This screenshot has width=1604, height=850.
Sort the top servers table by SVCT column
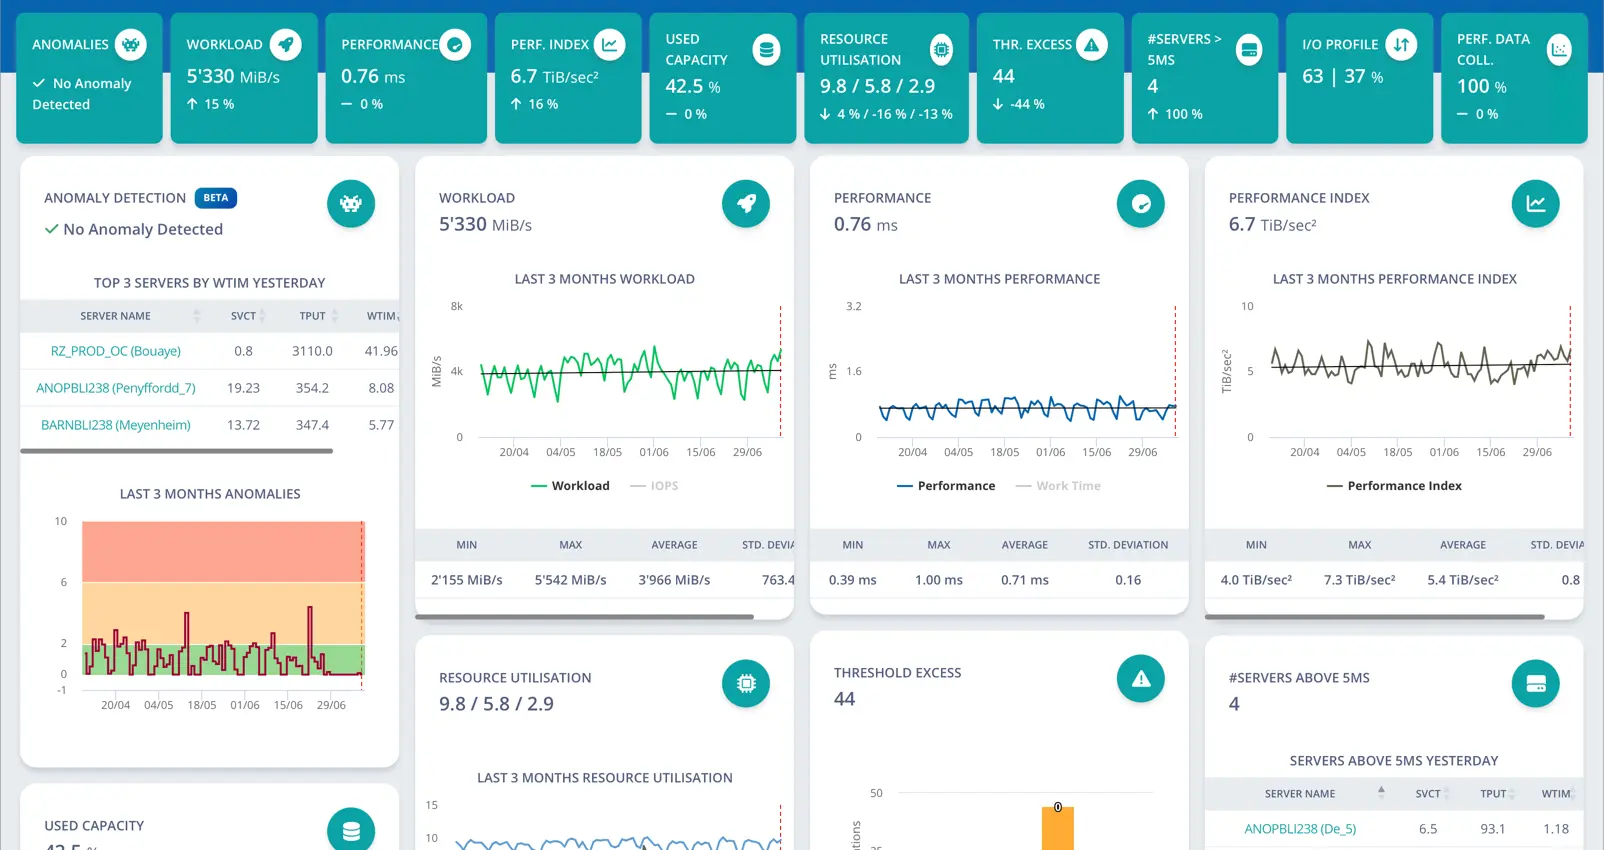coord(244,316)
